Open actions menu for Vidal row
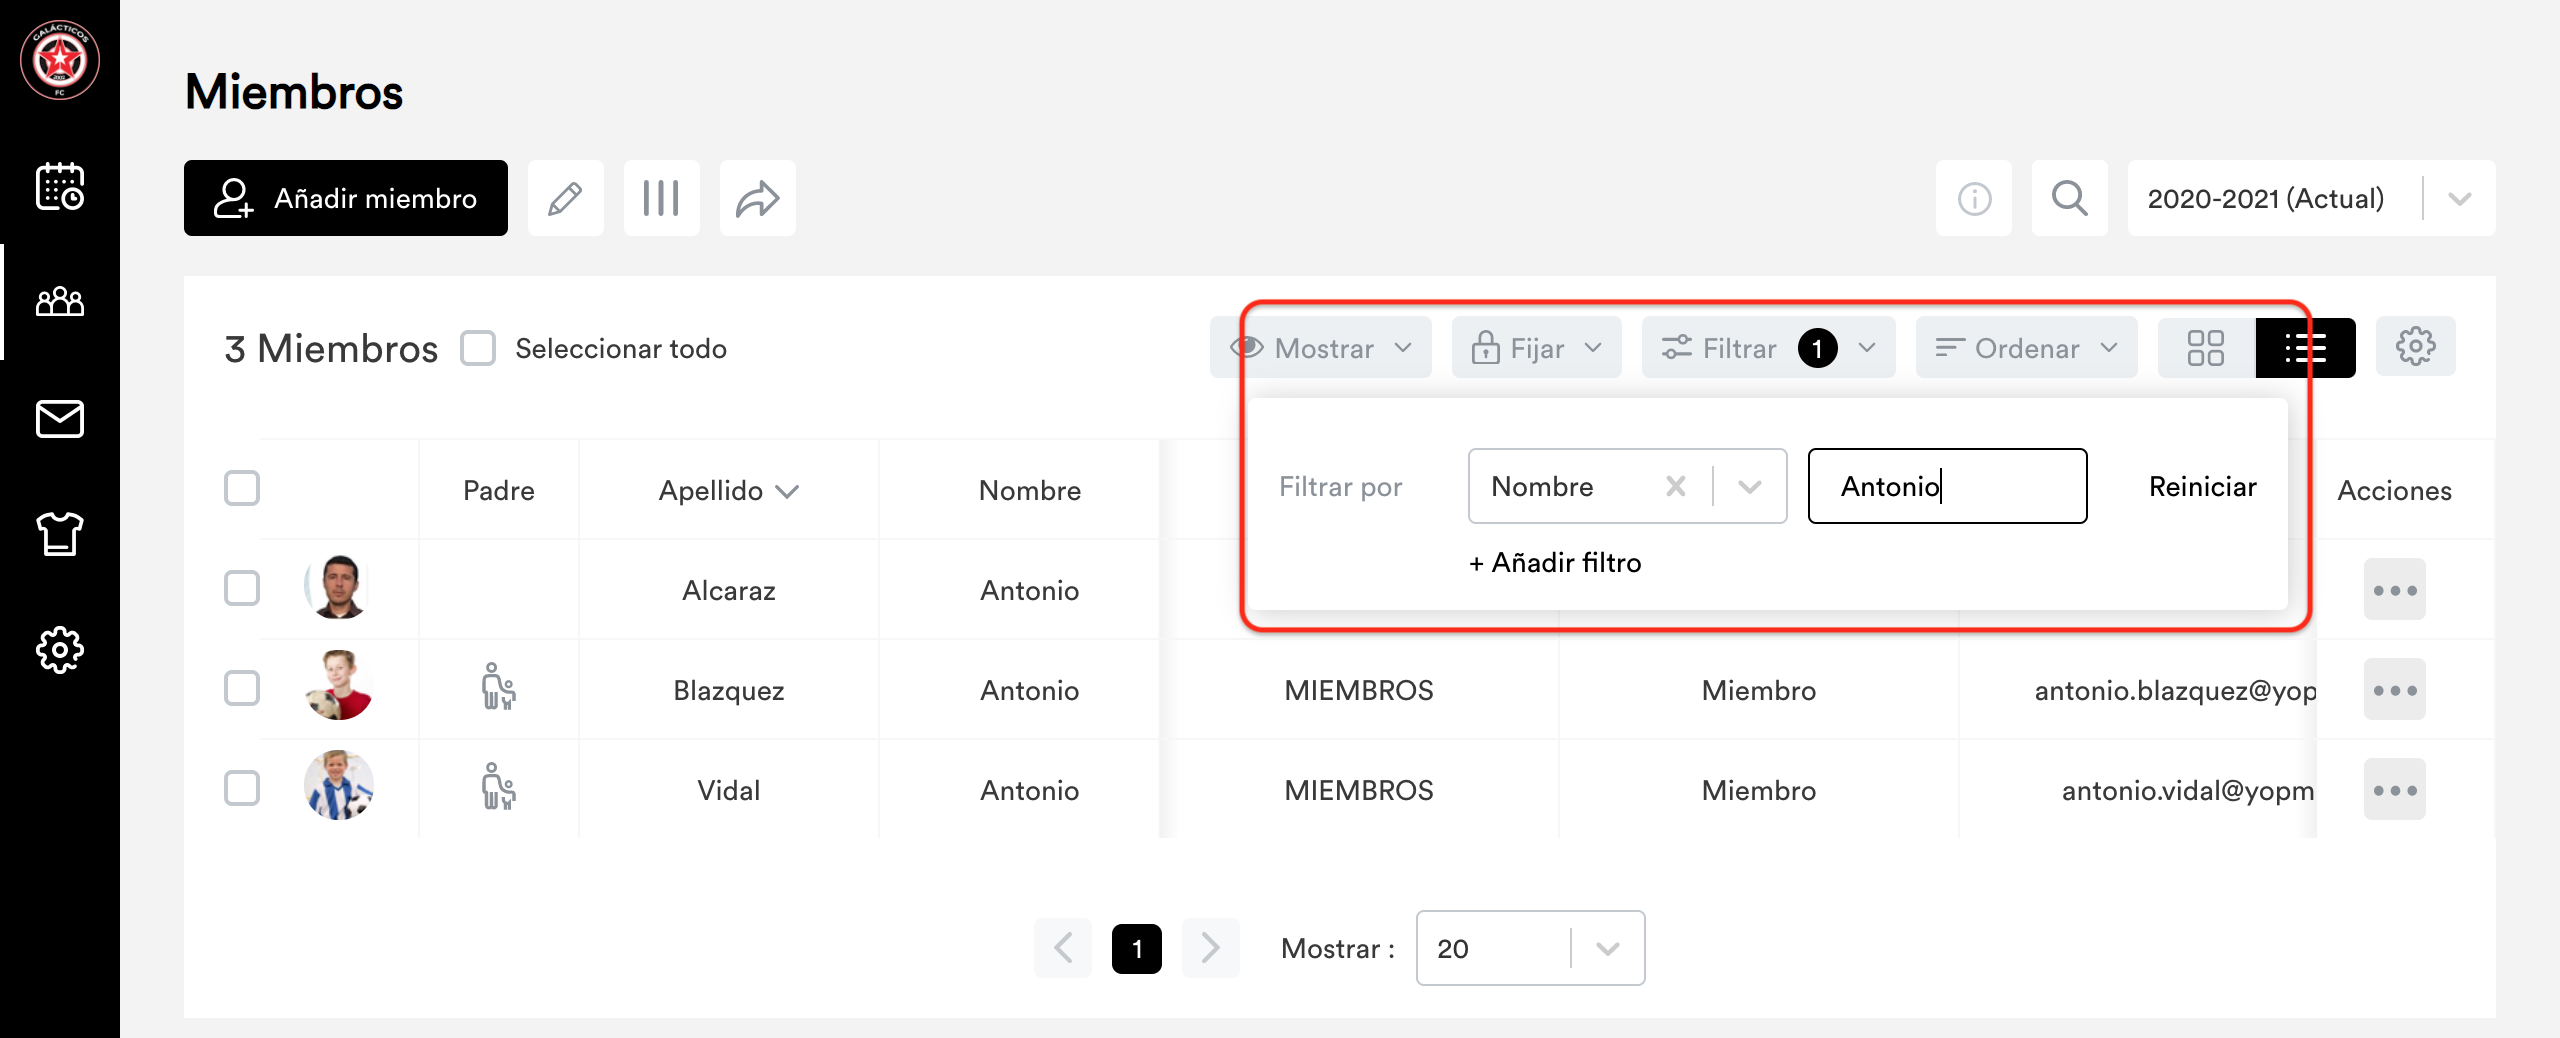The image size is (2560, 1038). click(x=2395, y=790)
